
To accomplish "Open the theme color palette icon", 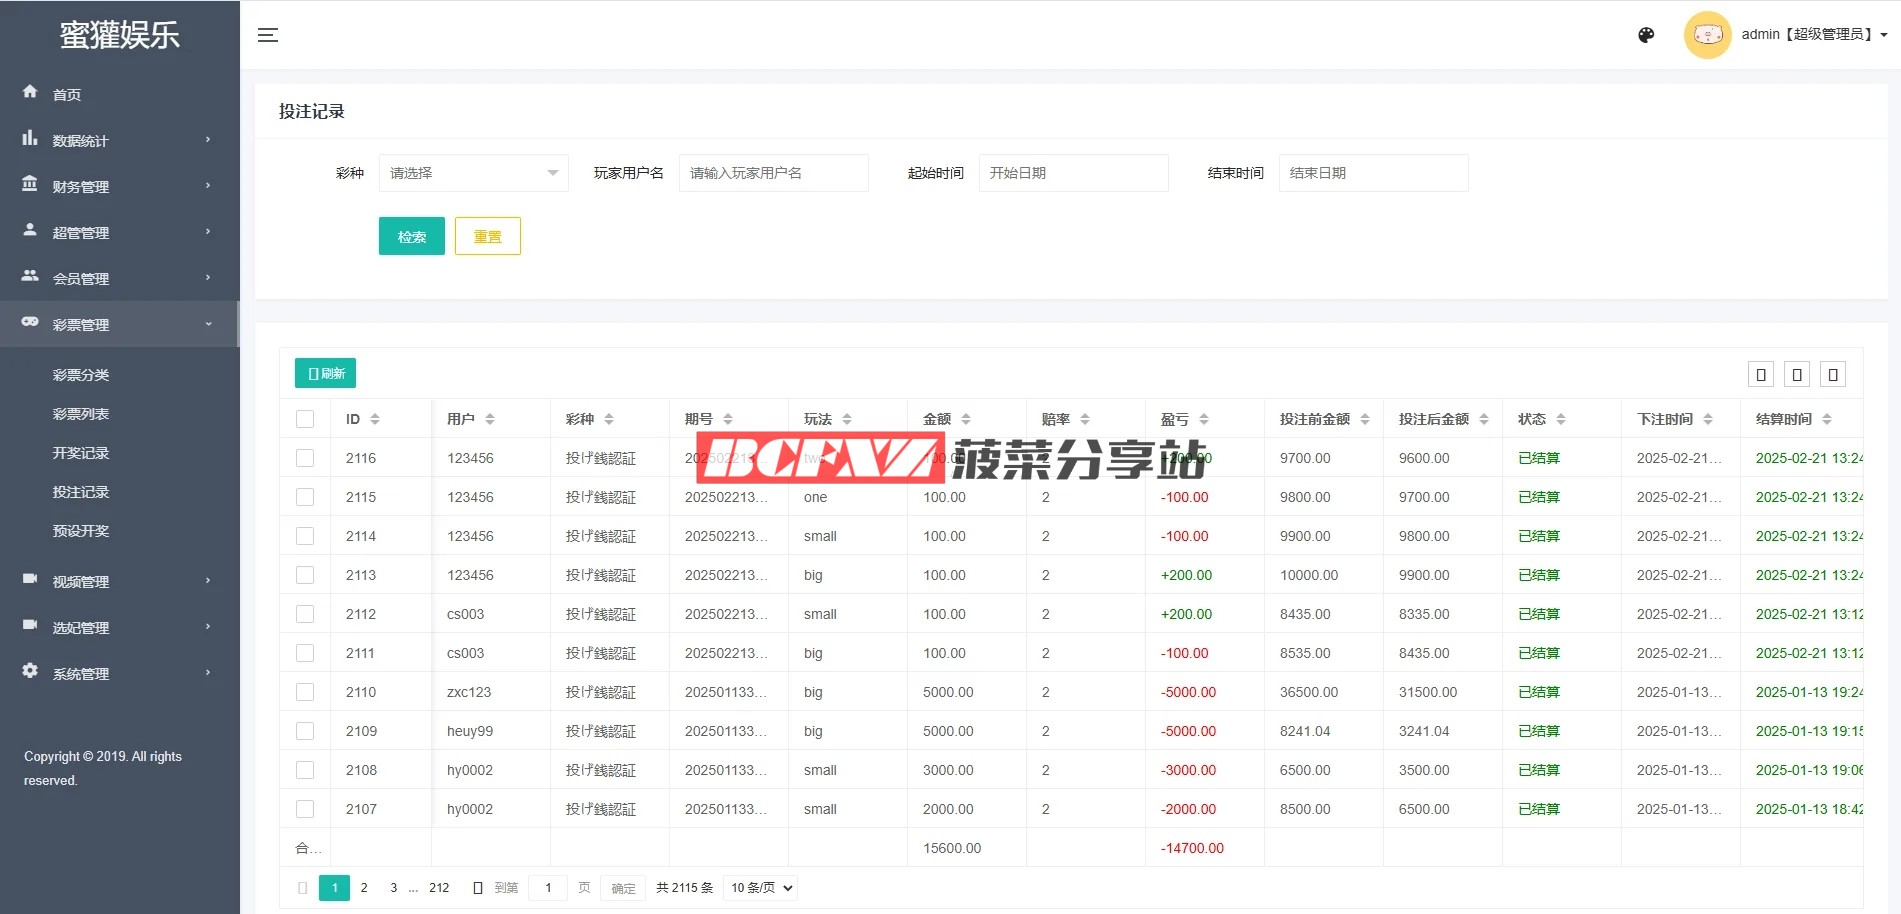I will [1646, 35].
